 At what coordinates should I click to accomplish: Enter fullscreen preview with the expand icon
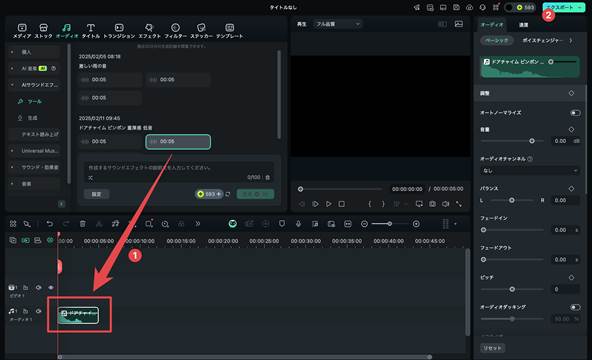459,204
